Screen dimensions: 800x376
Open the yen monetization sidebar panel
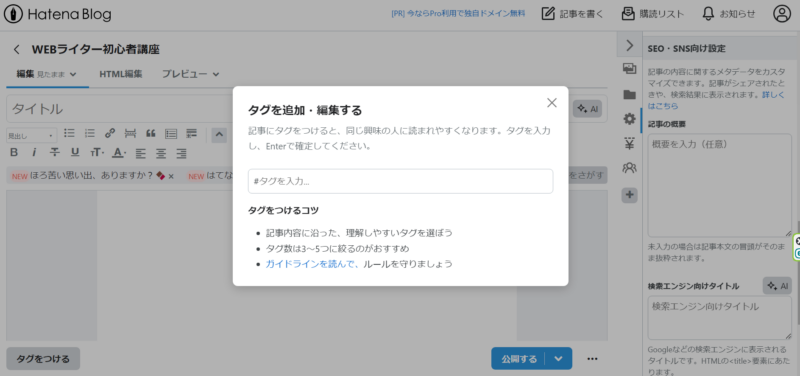630,143
